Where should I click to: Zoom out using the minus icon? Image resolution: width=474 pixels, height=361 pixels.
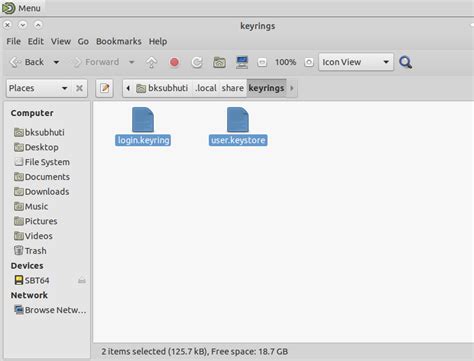click(x=262, y=62)
